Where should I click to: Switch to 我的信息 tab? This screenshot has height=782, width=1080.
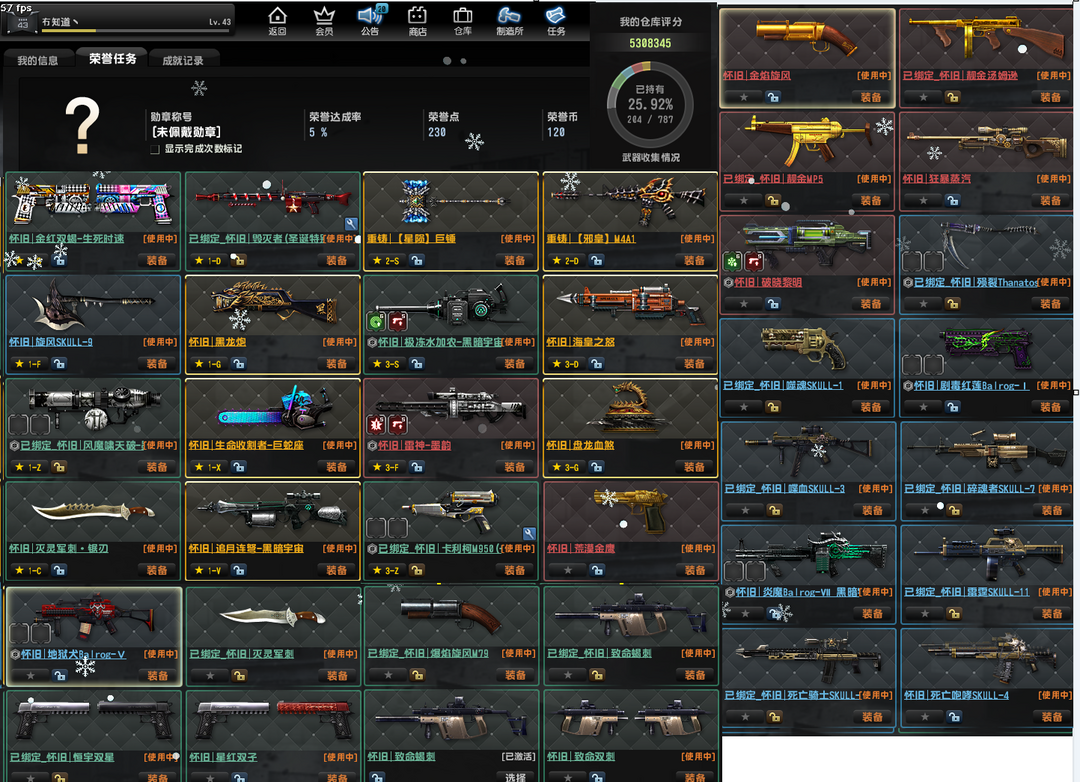pyautogui.click(x=38, y=61)
